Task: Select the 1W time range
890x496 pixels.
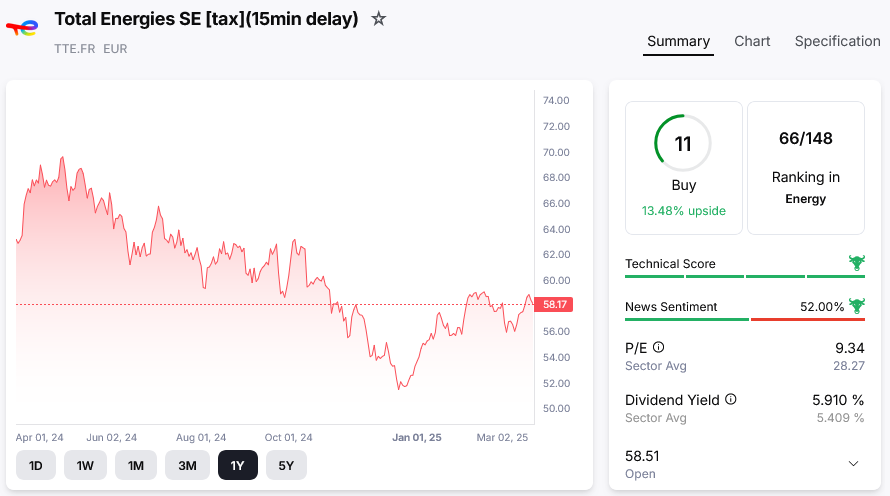Action: (x=85, y=465)
